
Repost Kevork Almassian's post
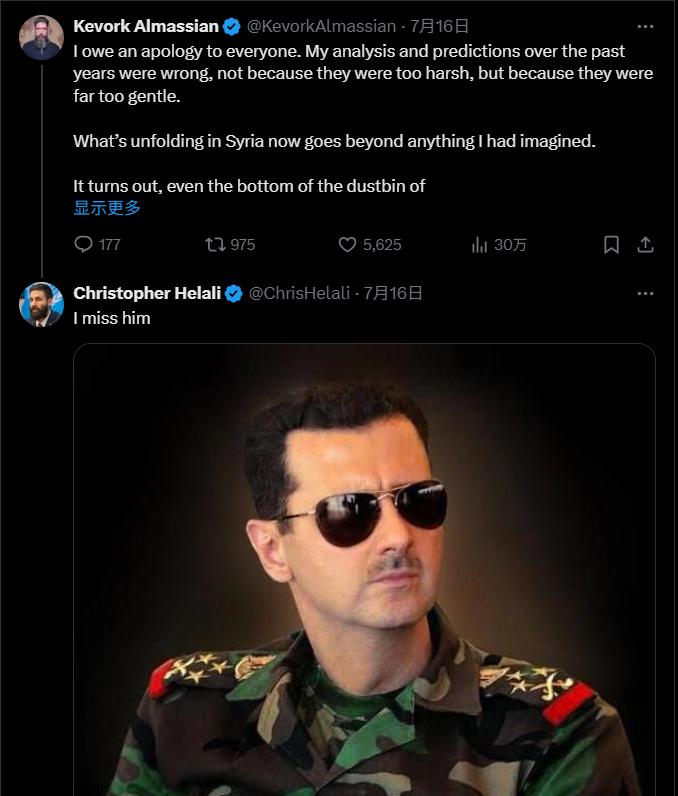(215, 245)
